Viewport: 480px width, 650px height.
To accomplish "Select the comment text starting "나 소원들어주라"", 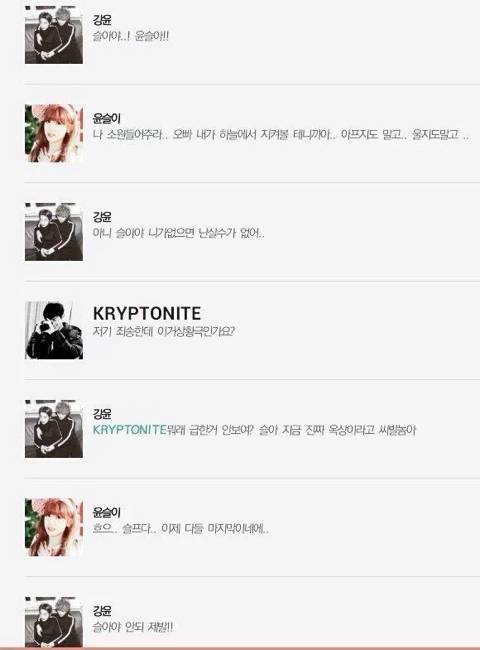I will (x=281, y=135).
